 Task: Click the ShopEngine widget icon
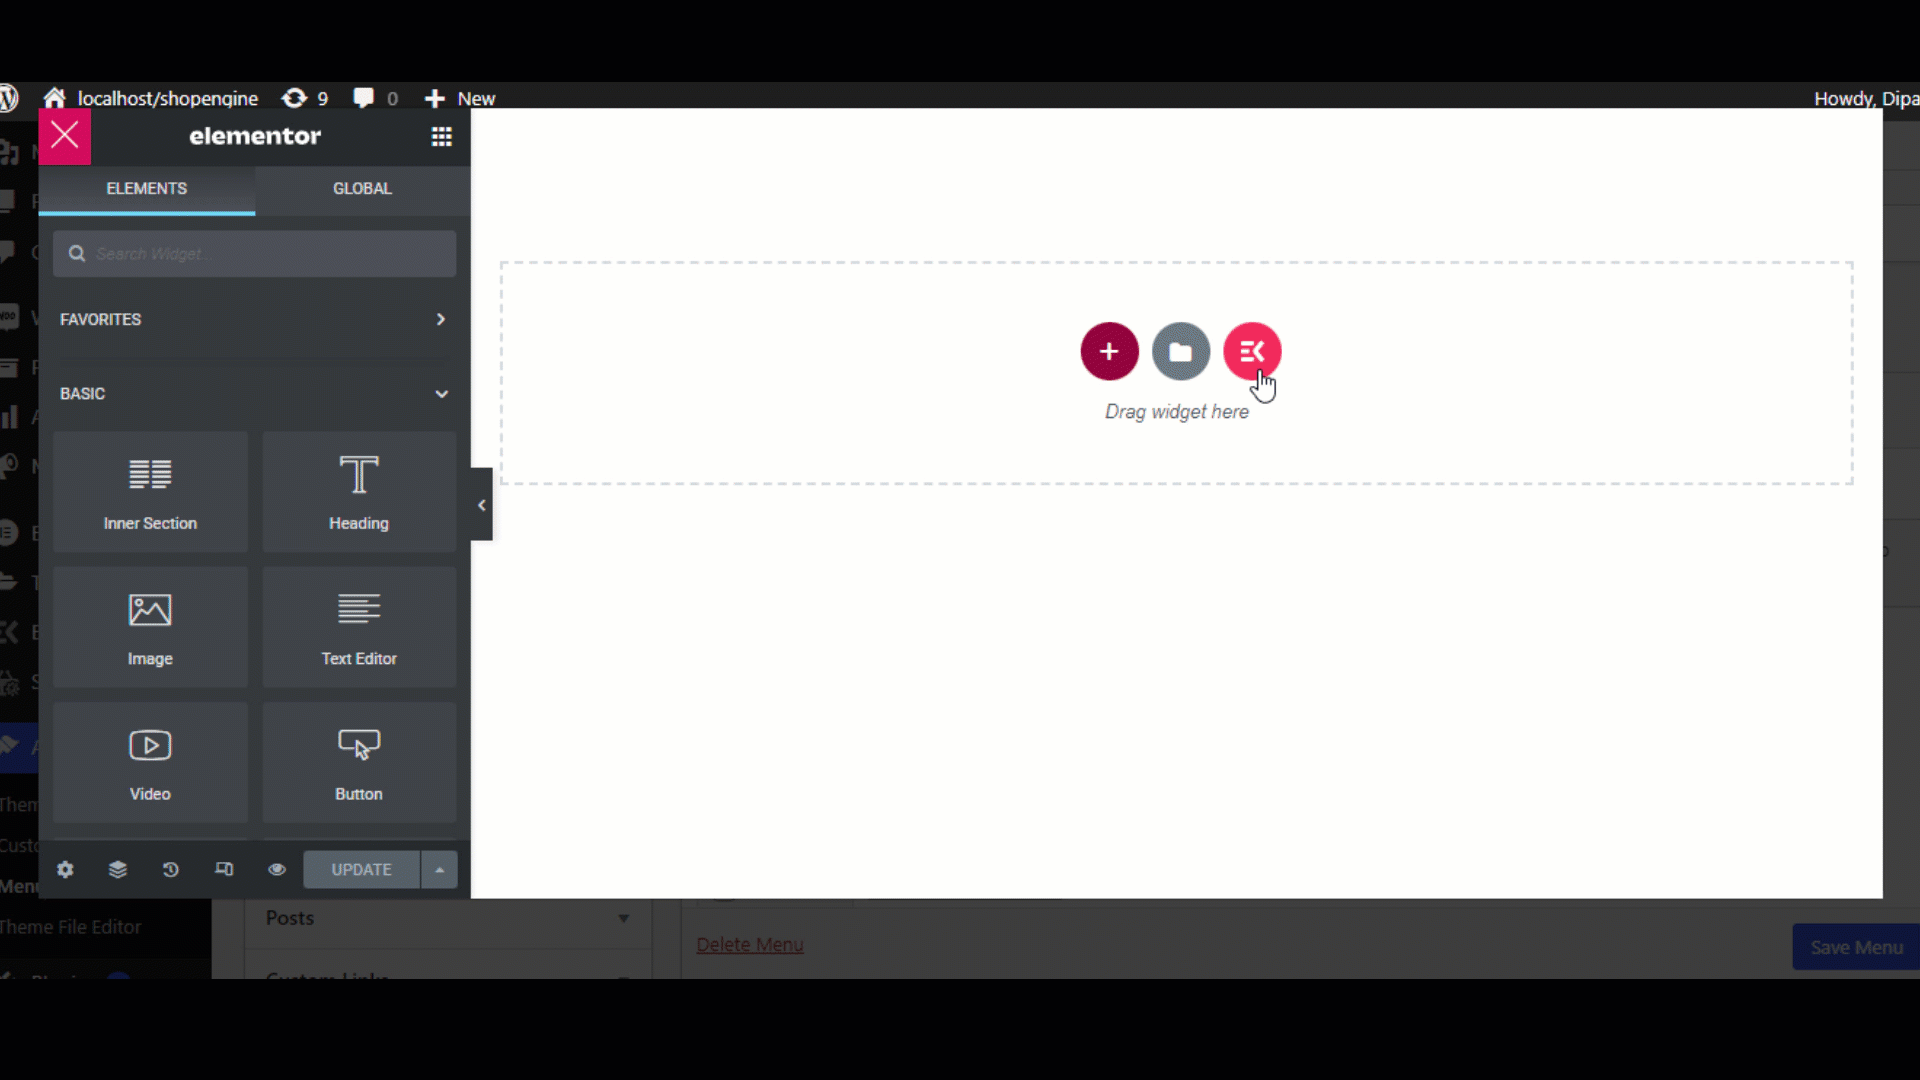(1249, 351)
